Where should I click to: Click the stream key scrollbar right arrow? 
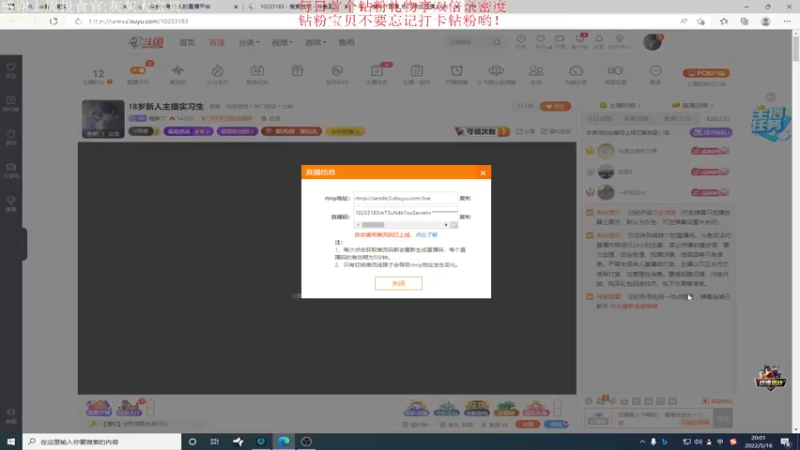(446, 225)
